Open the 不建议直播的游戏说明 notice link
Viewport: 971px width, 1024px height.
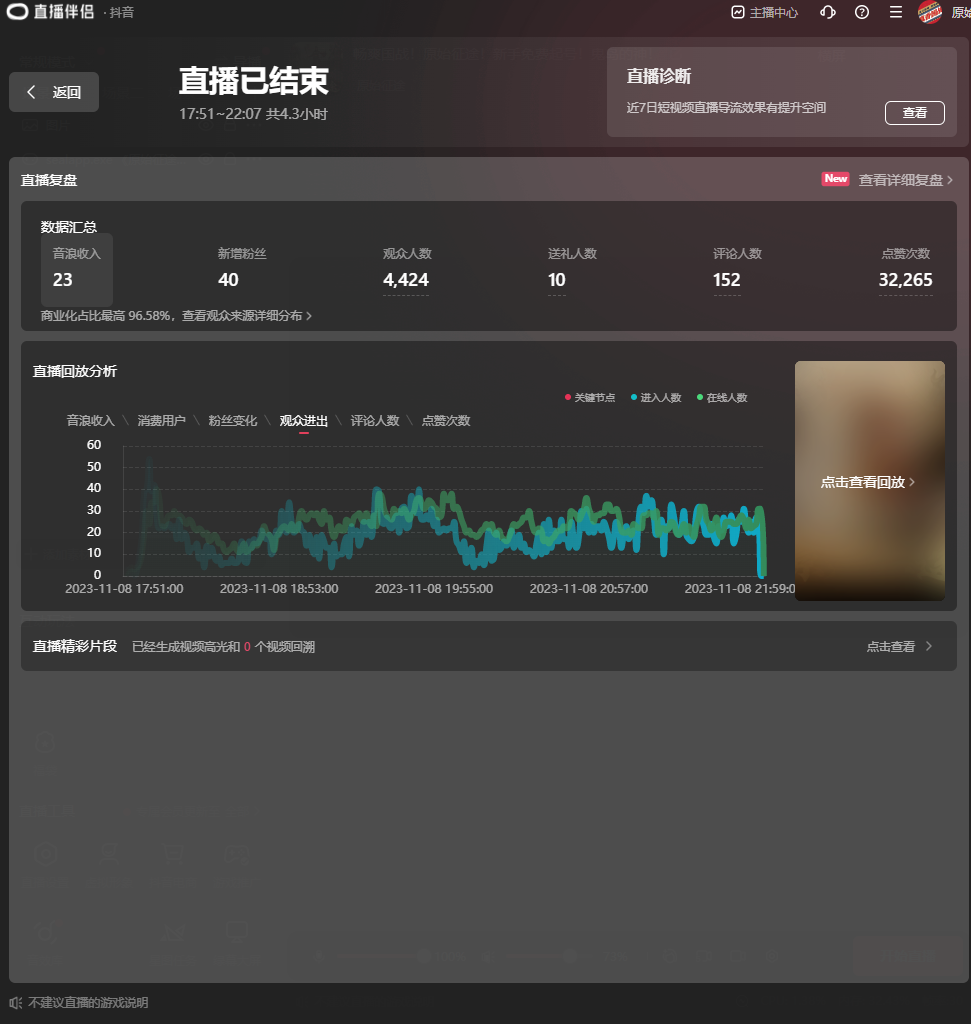tap(88, 1002)
